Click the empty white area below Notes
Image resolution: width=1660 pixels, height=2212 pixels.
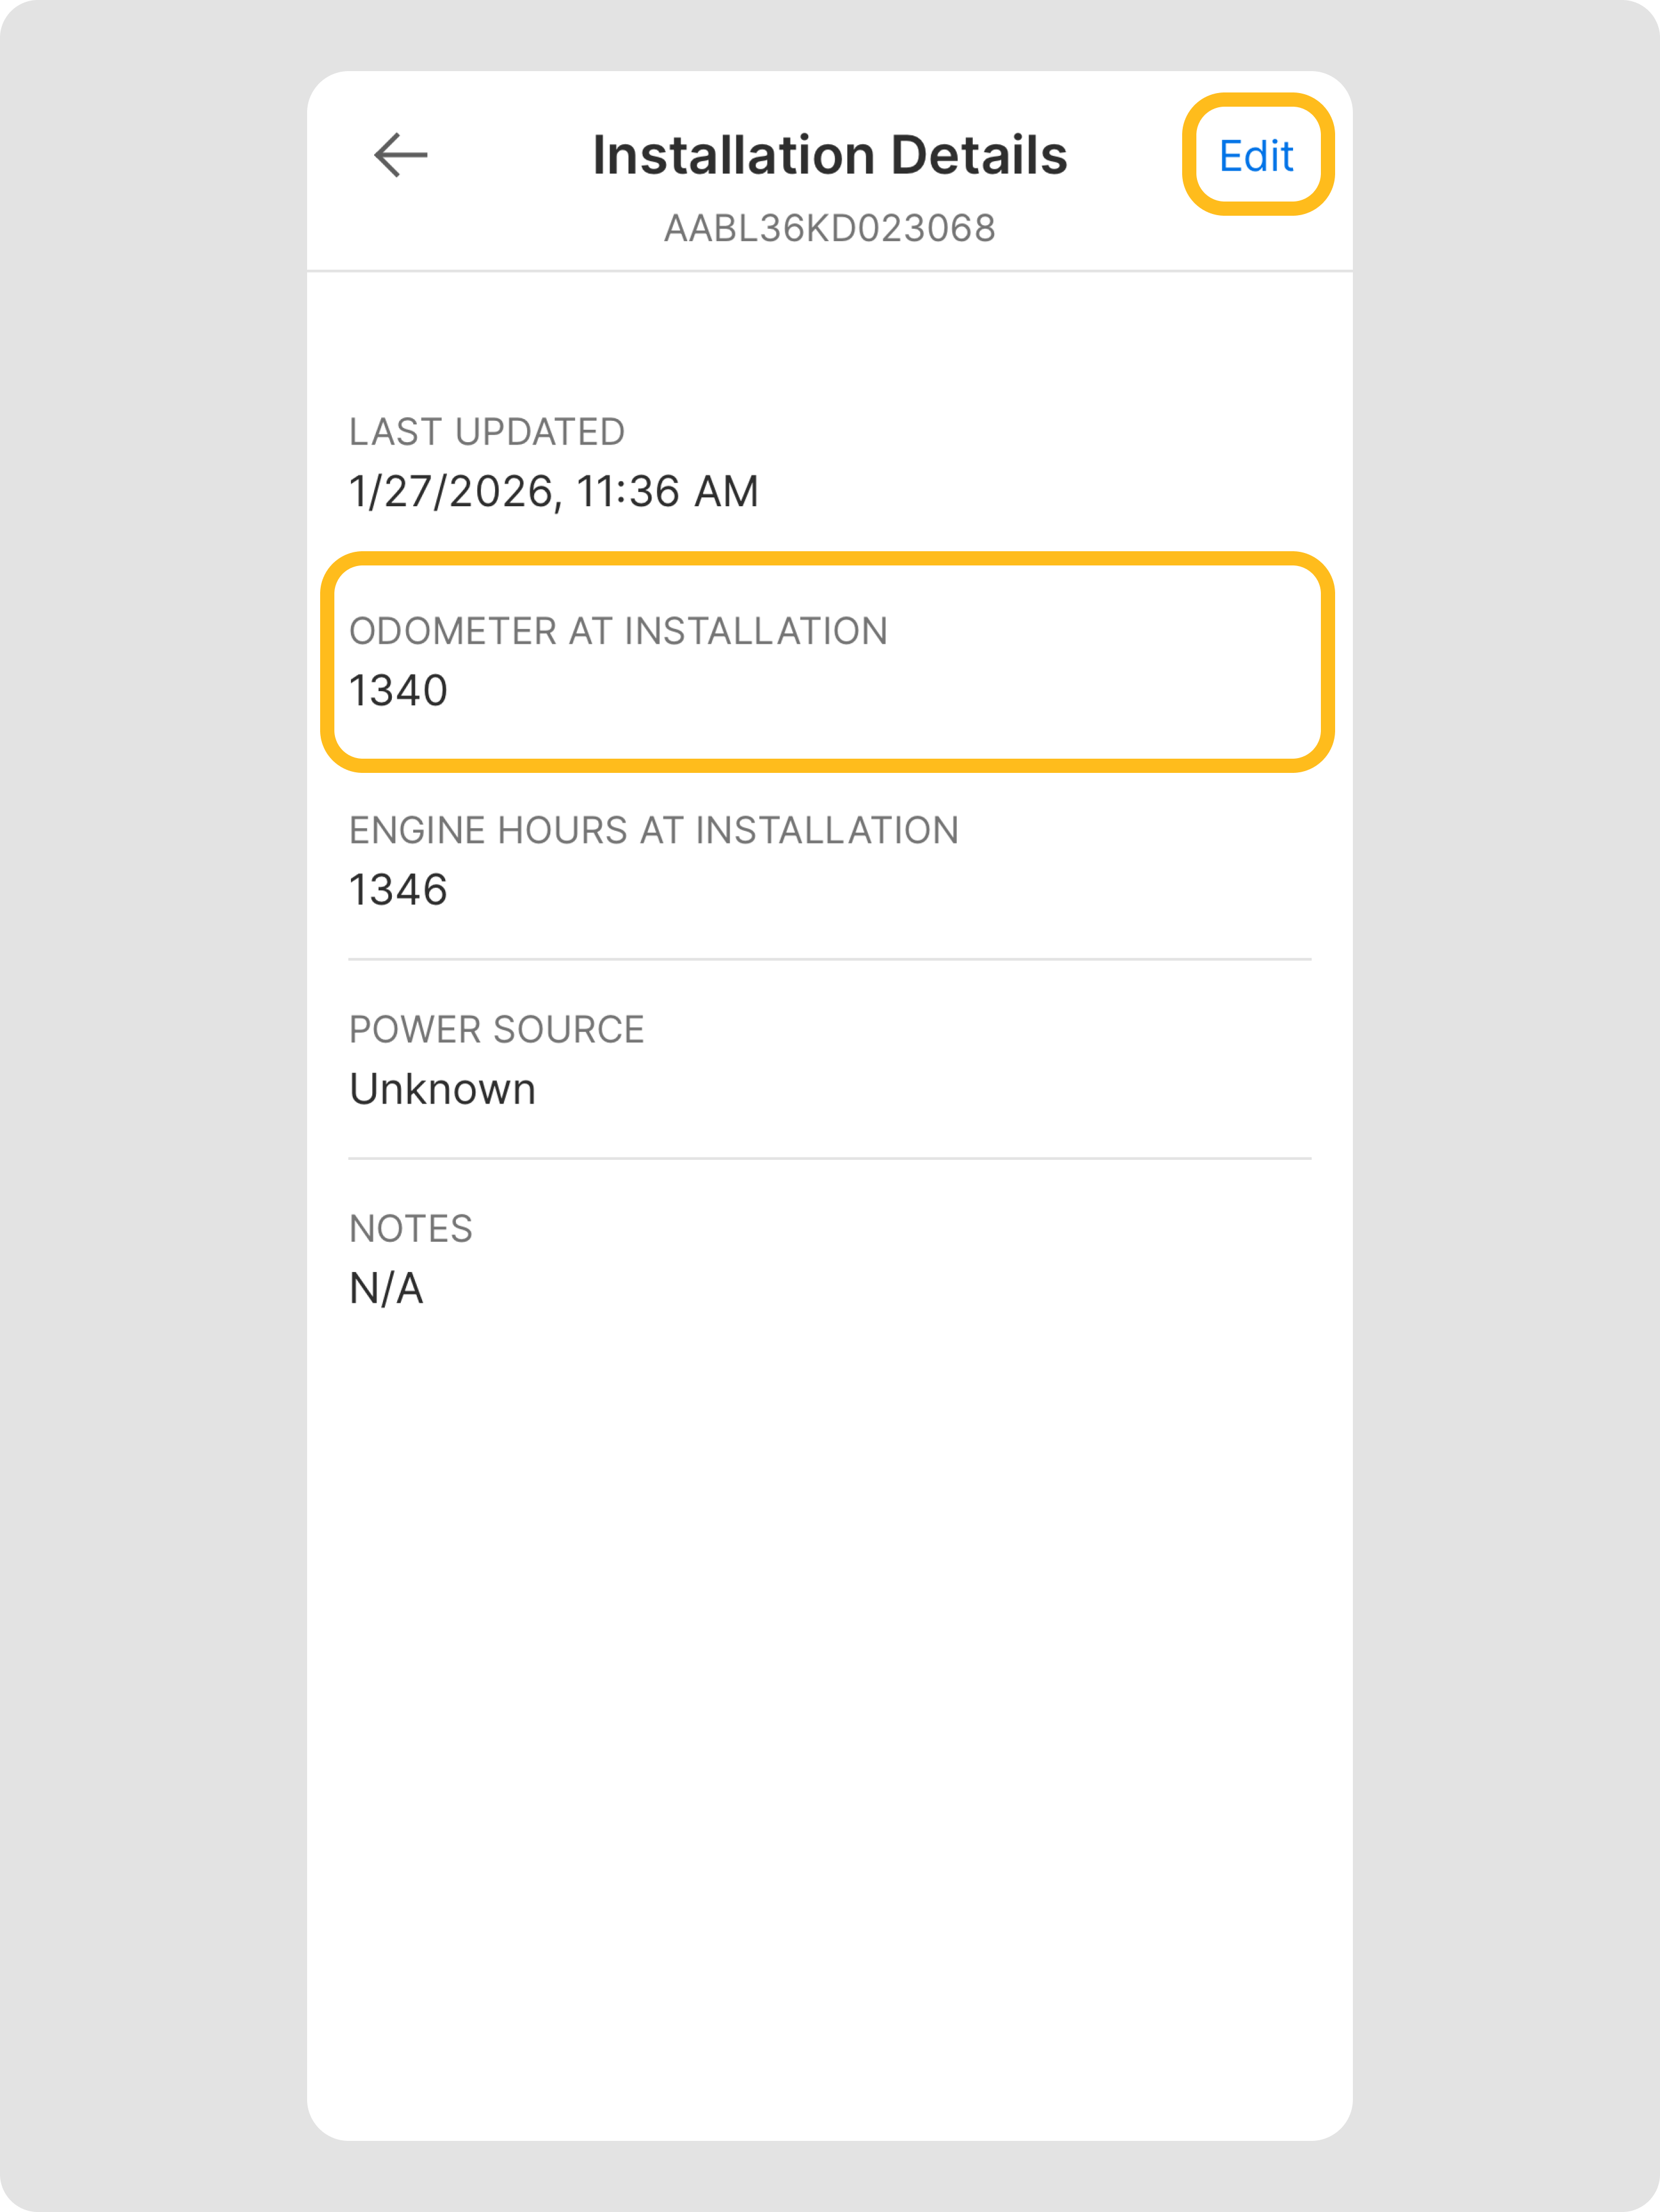(x=829, y=1700)
